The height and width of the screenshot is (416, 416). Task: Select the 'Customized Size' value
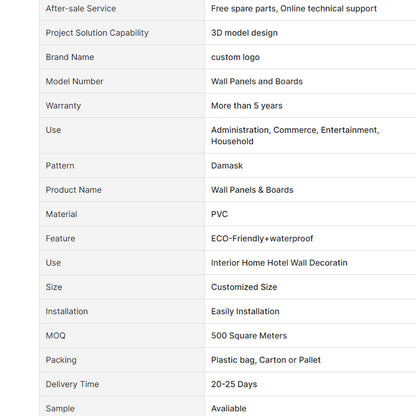[x=244, y=287]
